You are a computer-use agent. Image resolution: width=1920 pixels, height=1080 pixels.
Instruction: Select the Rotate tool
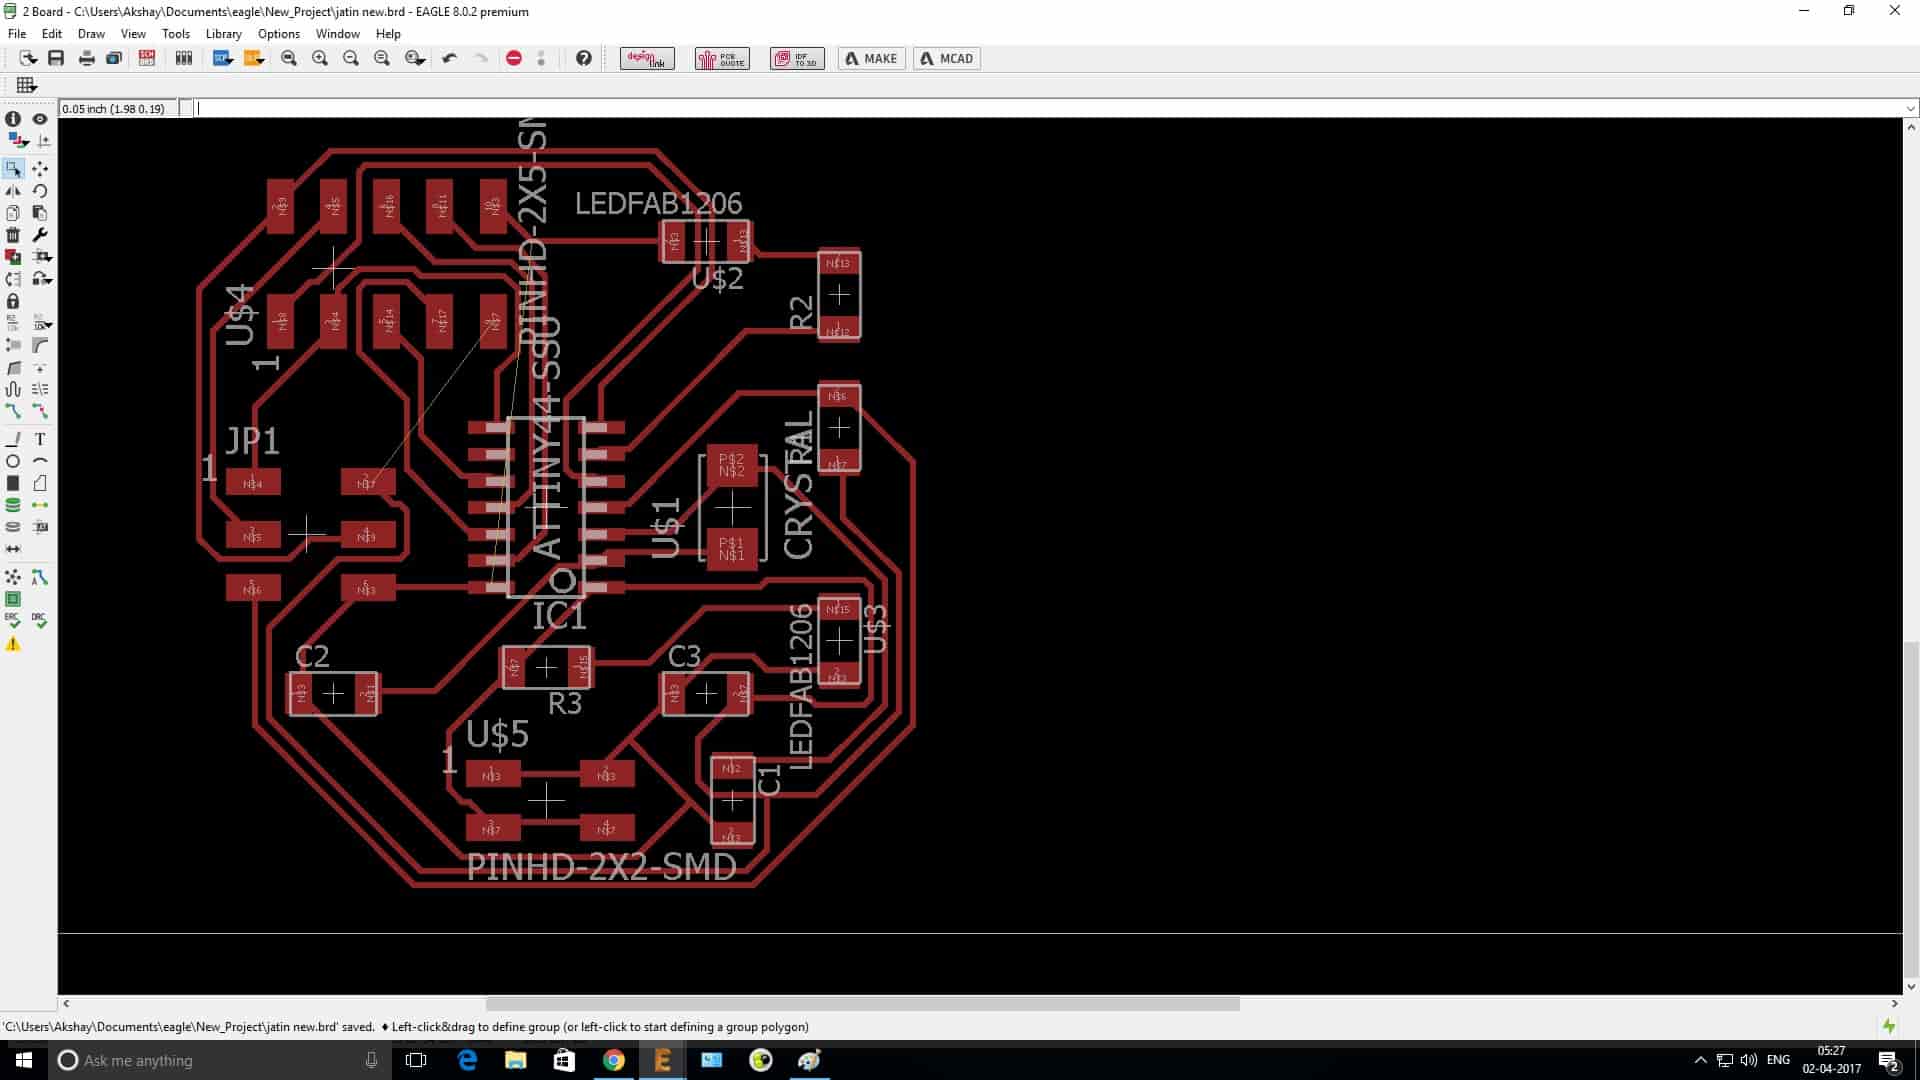40,191
